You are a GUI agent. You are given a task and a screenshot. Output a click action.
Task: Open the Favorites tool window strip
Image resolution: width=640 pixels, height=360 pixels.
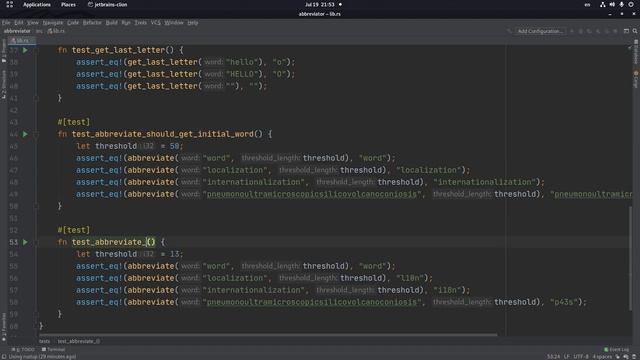pyautogui.click(x=4, y=327)
